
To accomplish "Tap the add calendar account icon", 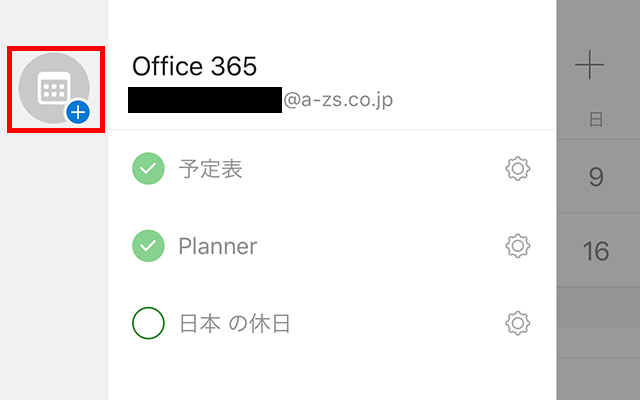I will (54, 88).
